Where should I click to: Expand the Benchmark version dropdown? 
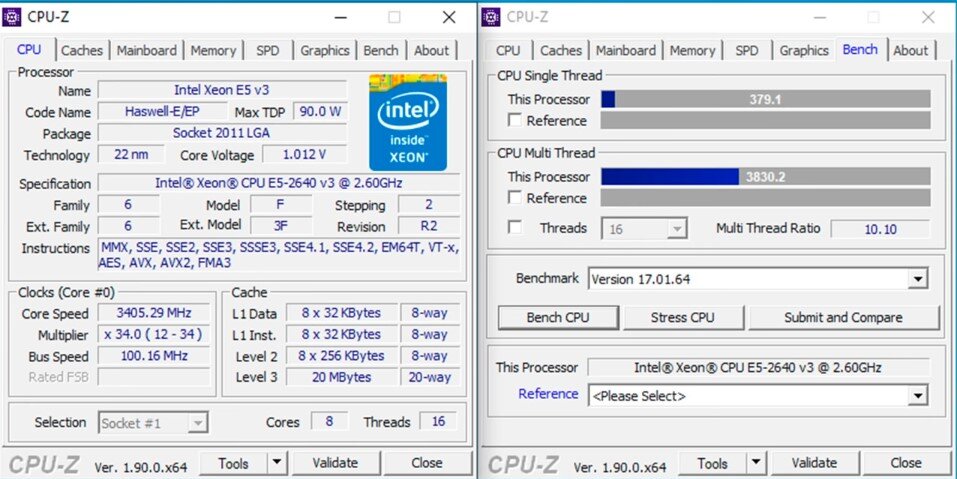(917, 279)
